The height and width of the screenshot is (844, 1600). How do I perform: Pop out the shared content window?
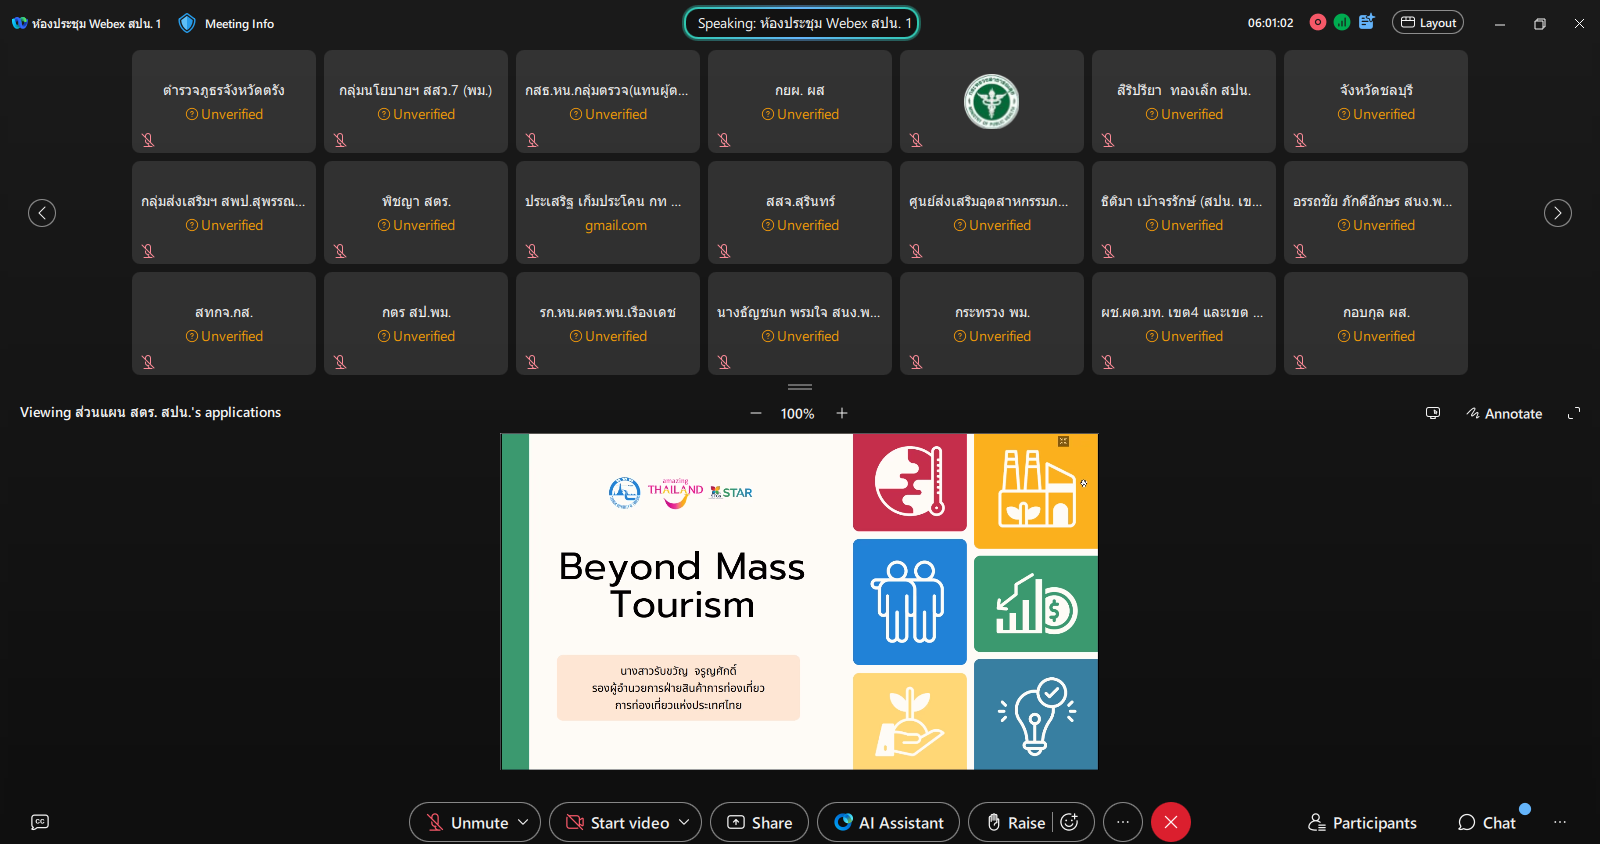pos(1433,413)
